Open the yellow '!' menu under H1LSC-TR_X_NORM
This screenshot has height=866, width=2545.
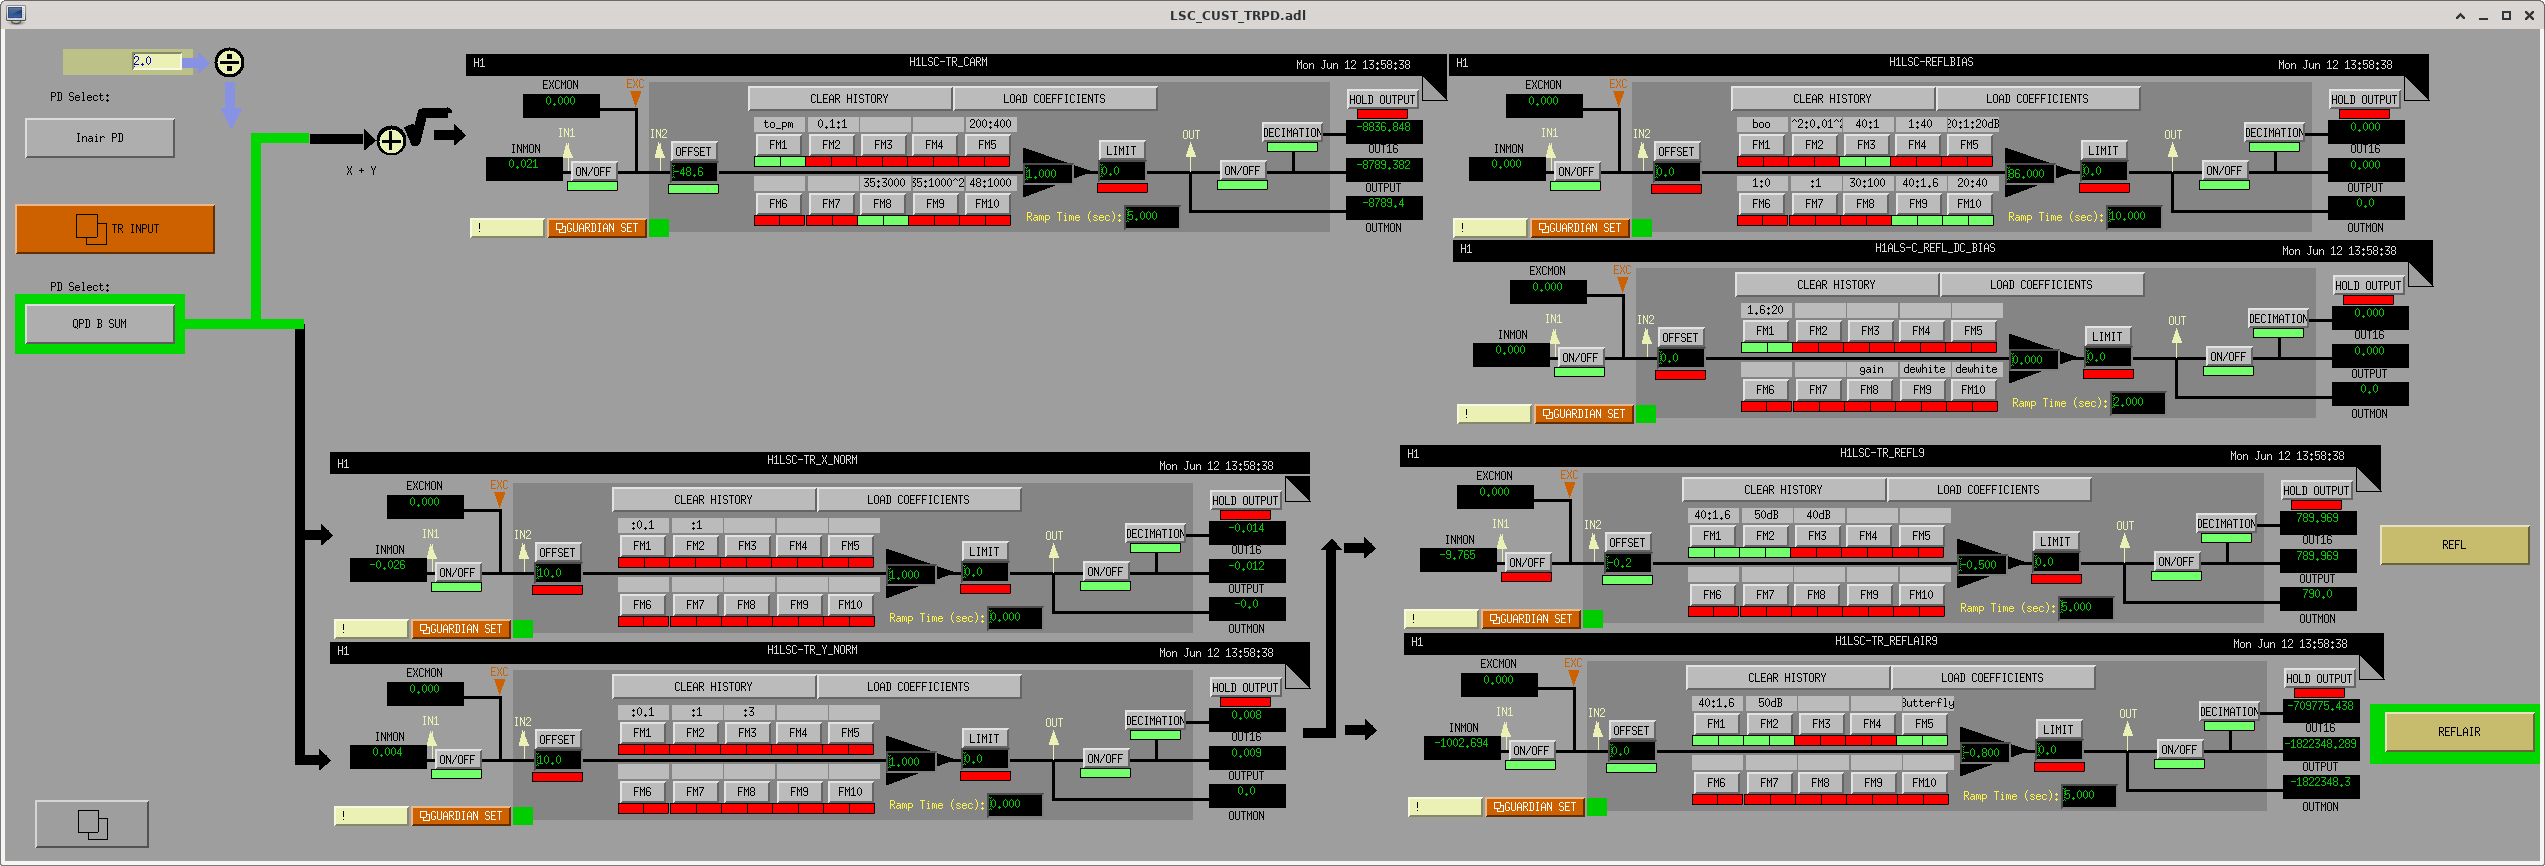tap(370, 629)
